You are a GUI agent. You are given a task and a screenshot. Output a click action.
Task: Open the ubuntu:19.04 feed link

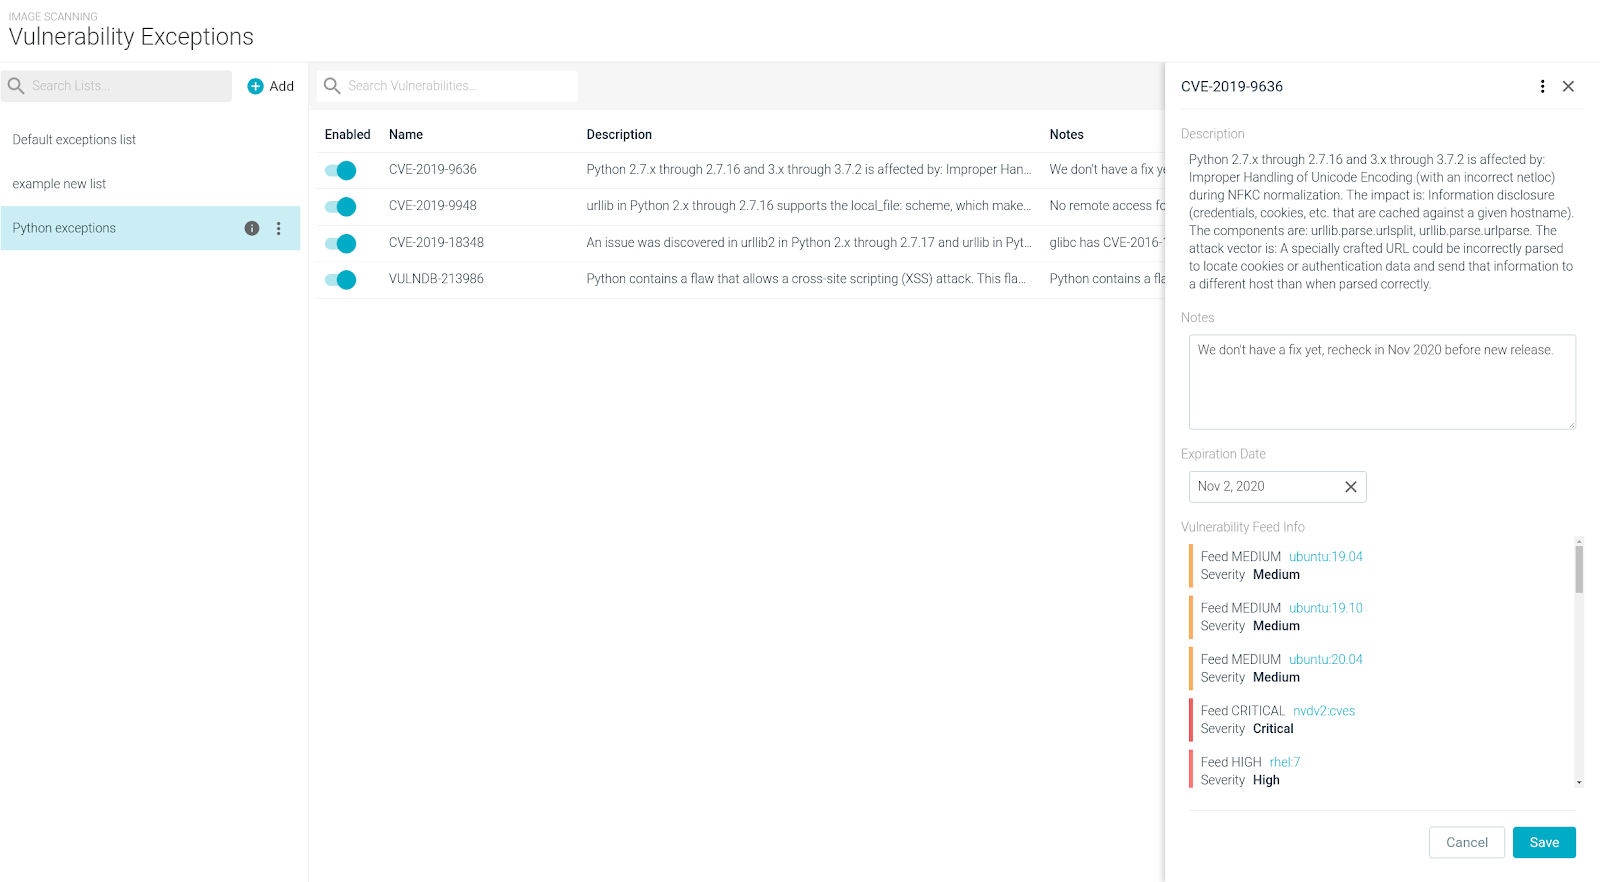click(1326, 557)
